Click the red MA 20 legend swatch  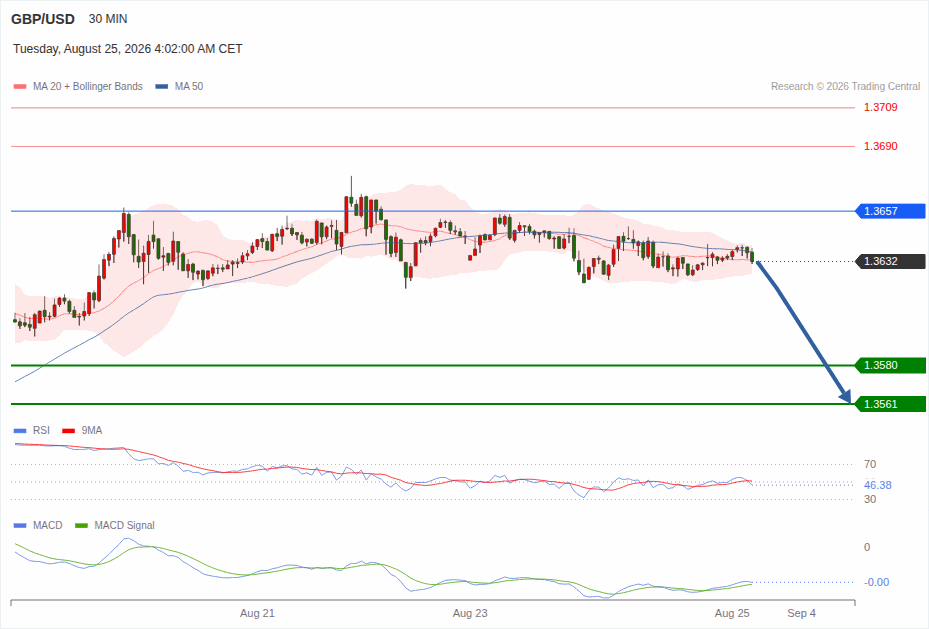pyautogui.click(x=20, y=86)
